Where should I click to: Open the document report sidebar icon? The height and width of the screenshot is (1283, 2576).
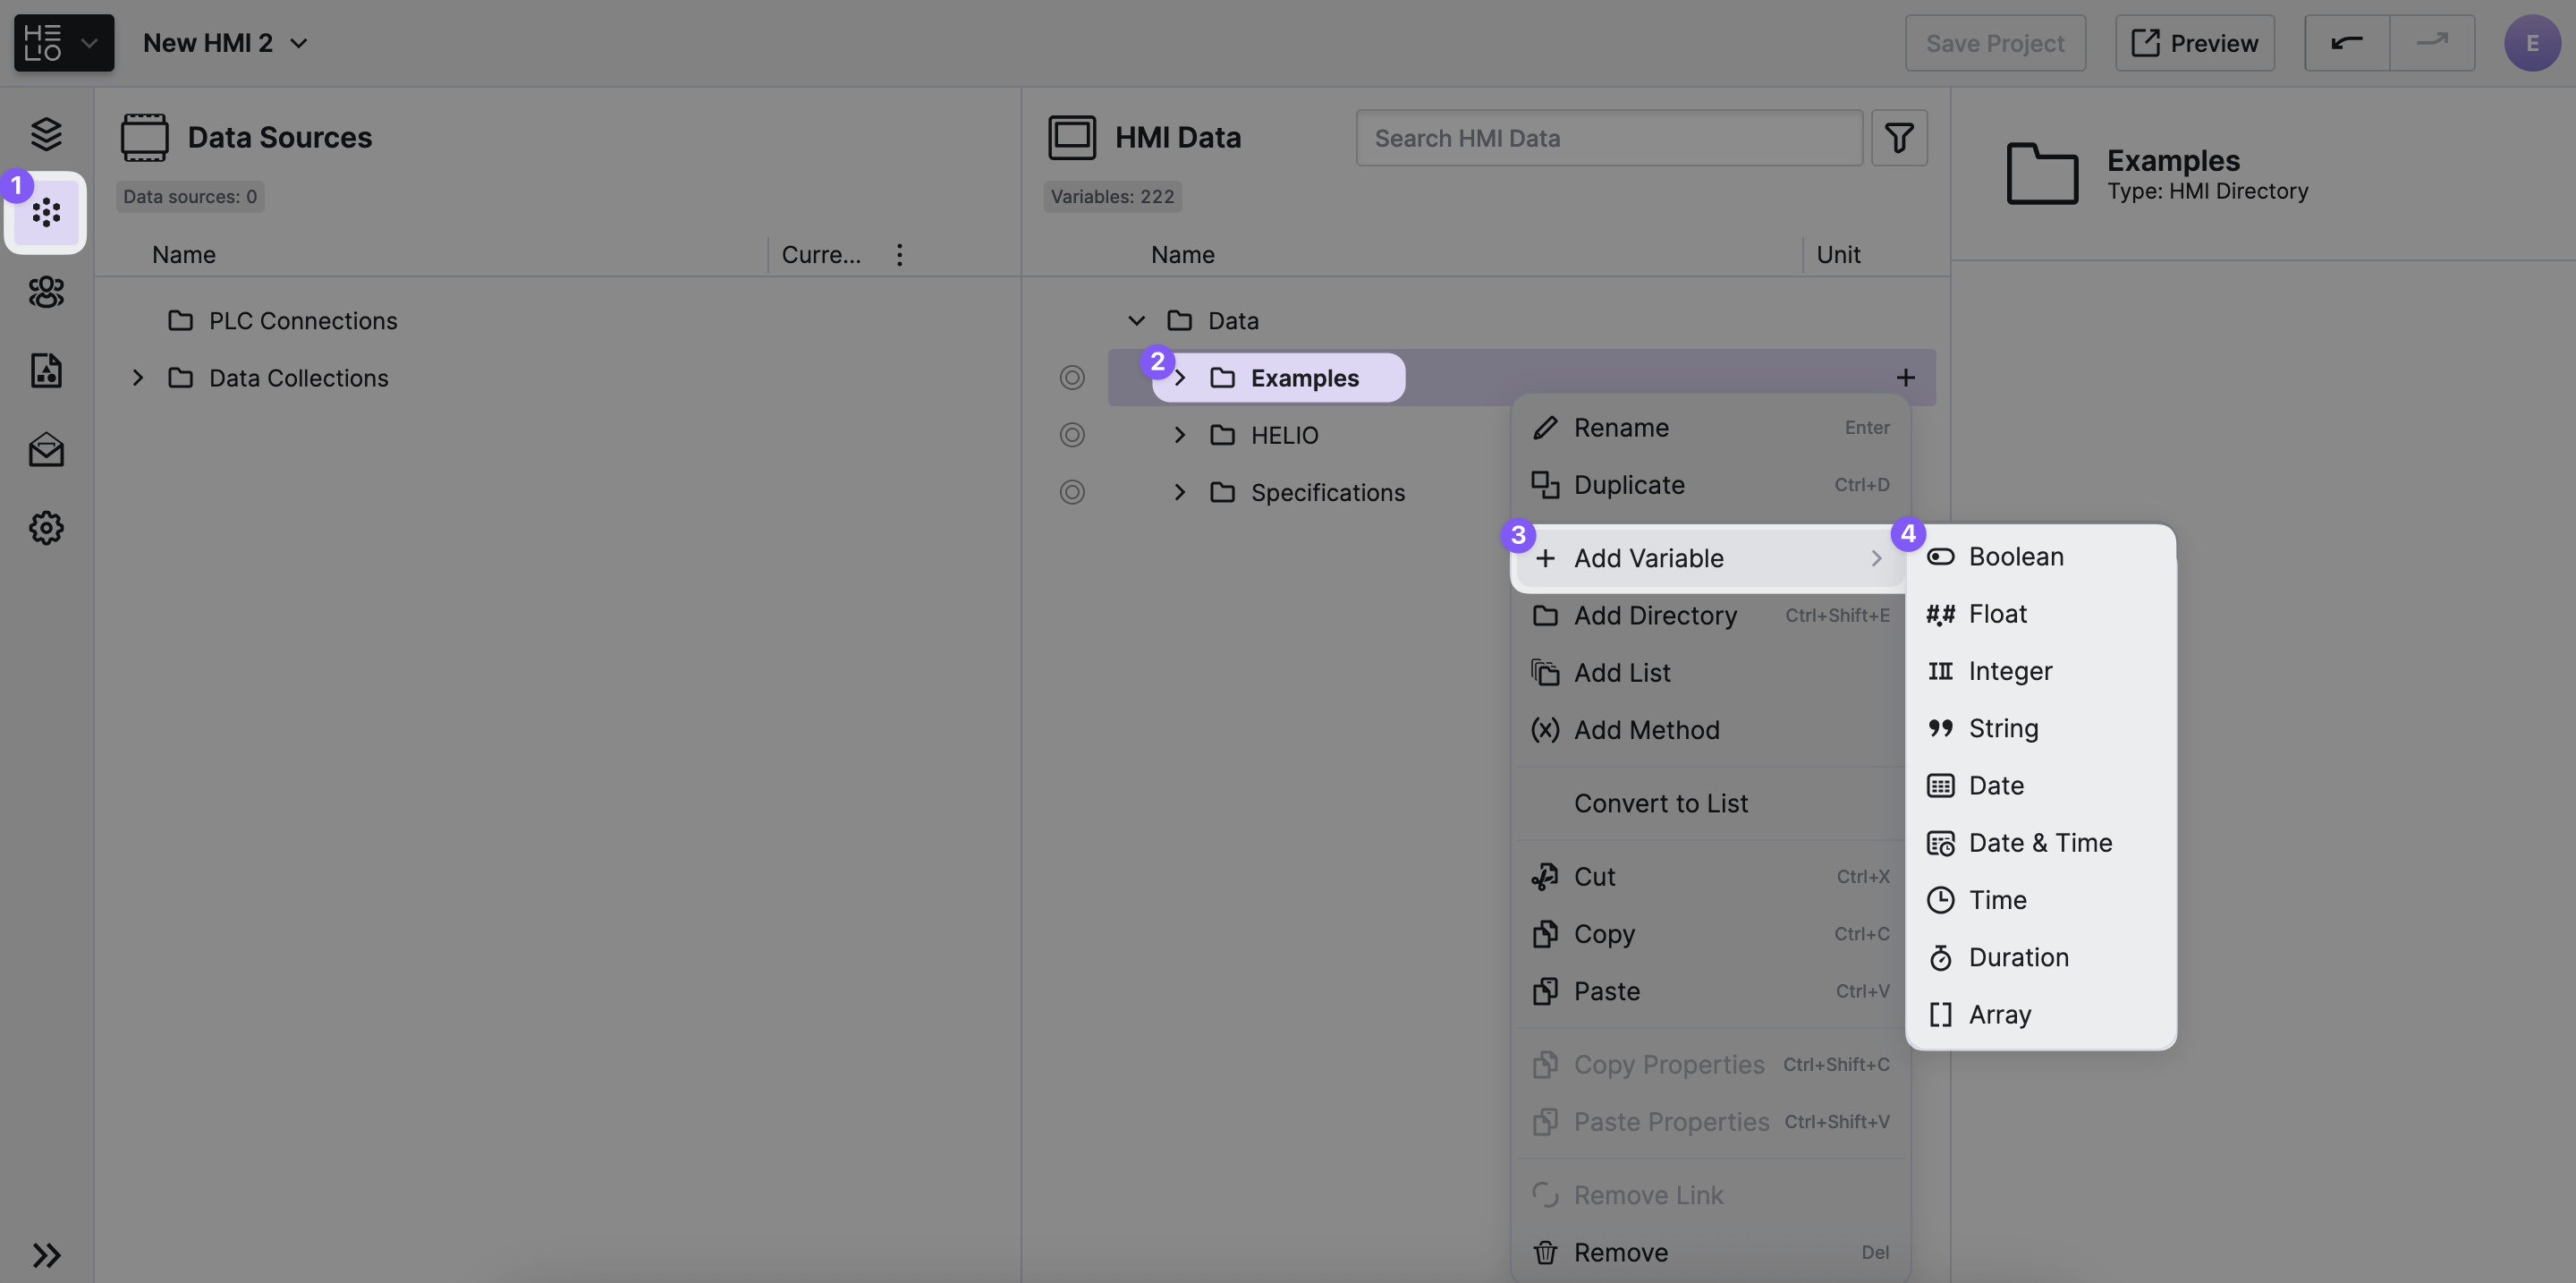click(46, 370)
